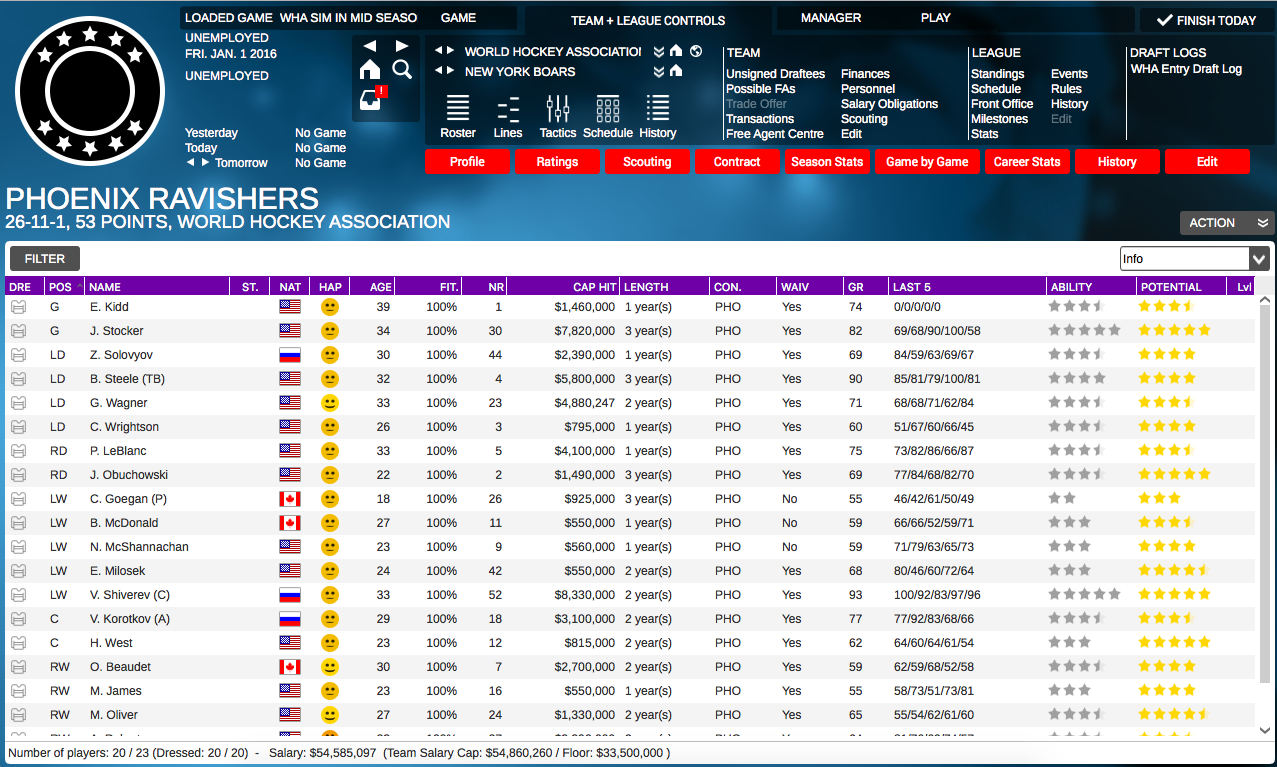The image size is (1277, 767).
Task: Click the globe icon beside World Hockey Association
Action: point(694,51)
